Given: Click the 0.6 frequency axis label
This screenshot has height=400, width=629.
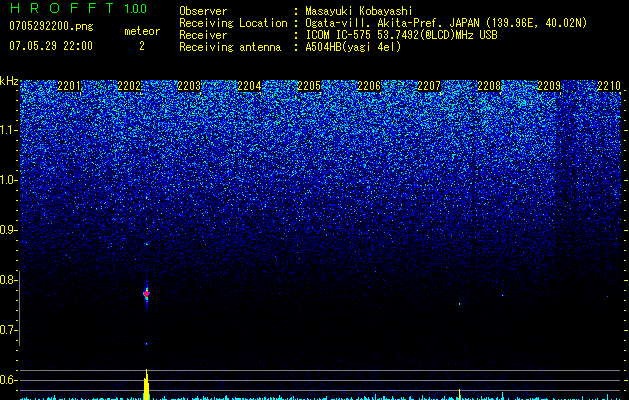Looking at the screenshot, I should tap(8, 380).
